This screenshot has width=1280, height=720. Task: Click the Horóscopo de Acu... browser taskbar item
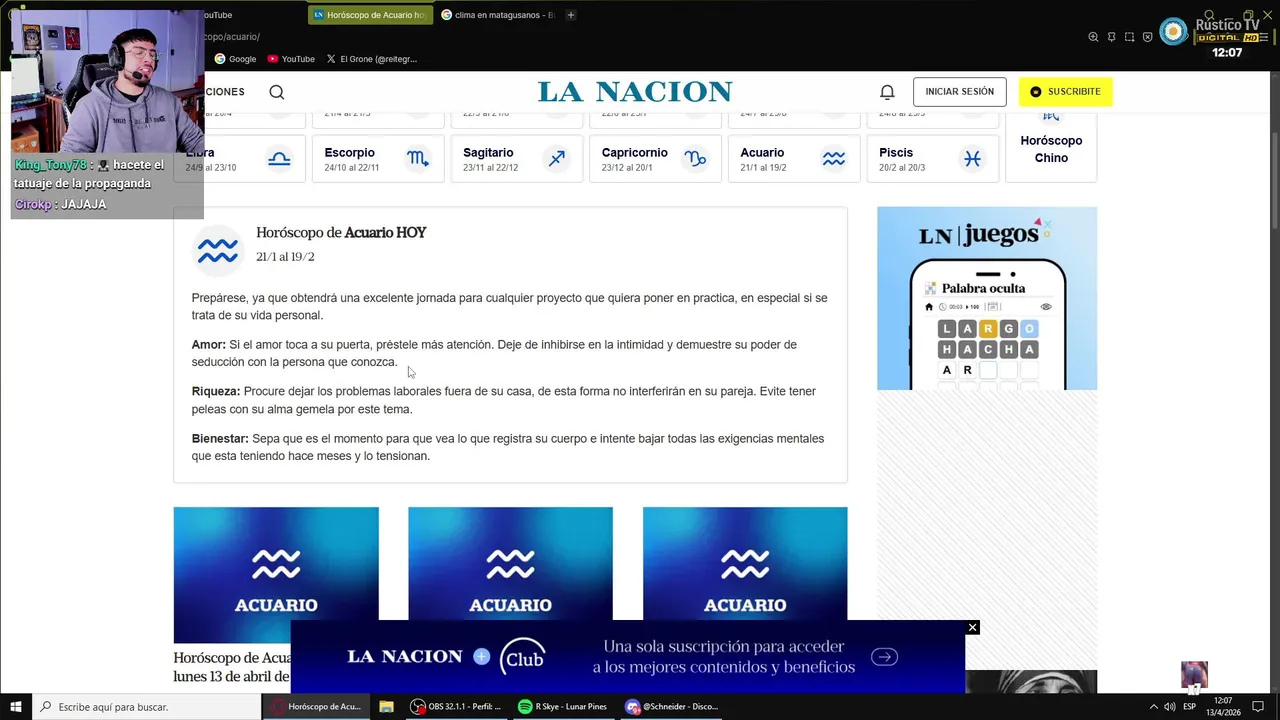tap(316, 707)
